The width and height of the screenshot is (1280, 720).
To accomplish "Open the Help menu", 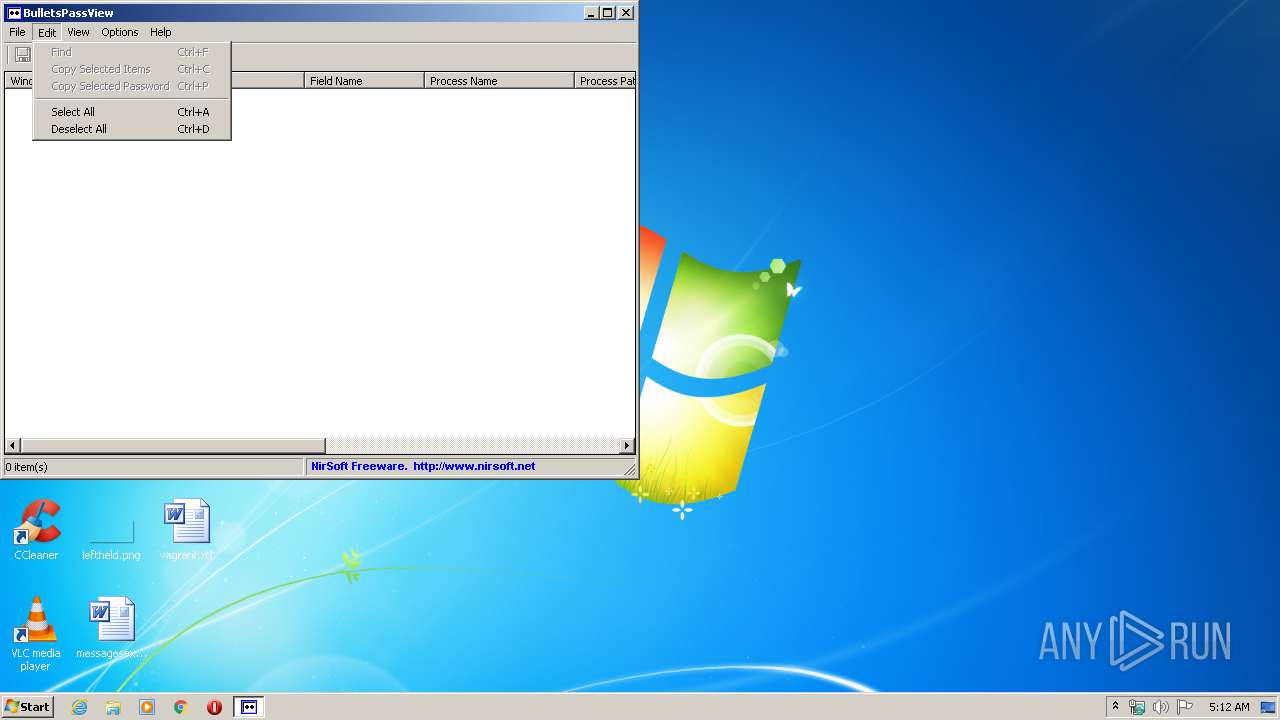I will pos(161,32).
